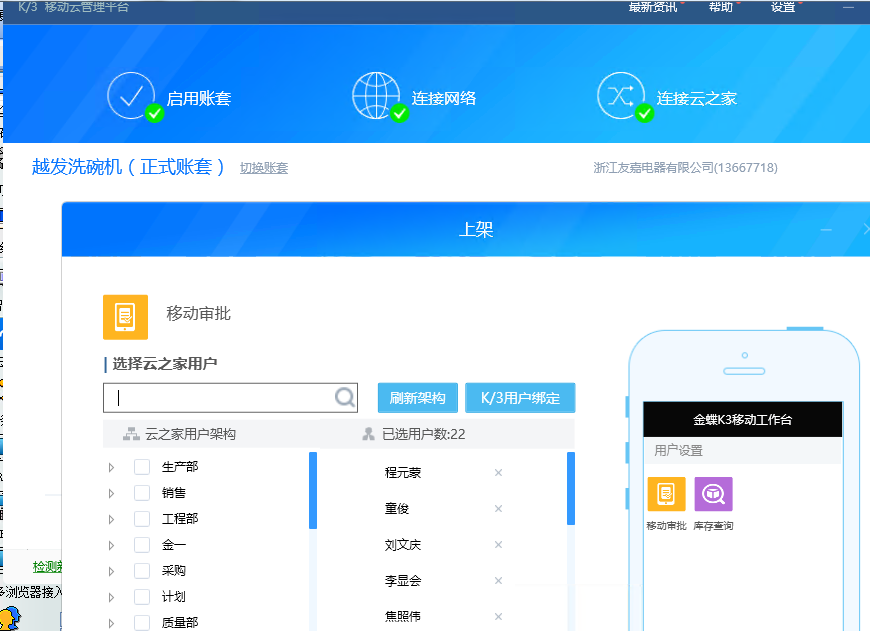
Task: Check the 质量部 checkbox
Action: (142, 623)
